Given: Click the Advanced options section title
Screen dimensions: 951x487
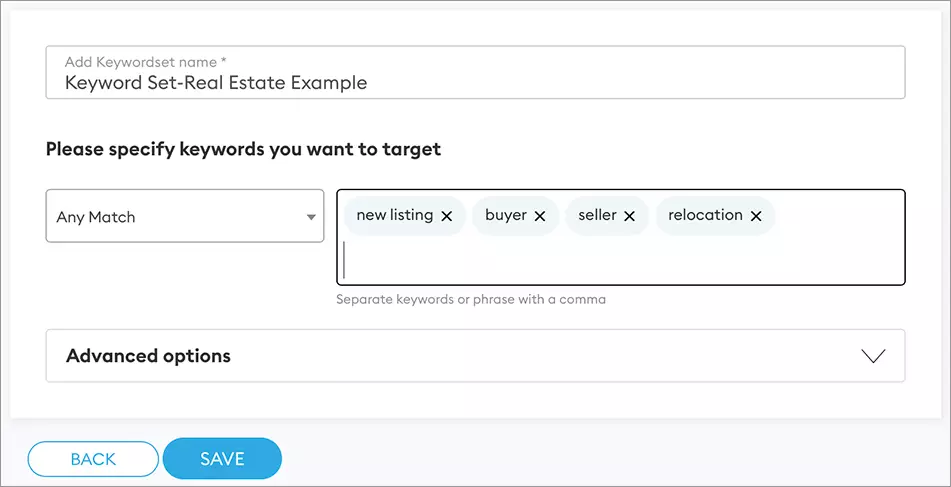Looking at the screenshot, I should click(148, 356).
